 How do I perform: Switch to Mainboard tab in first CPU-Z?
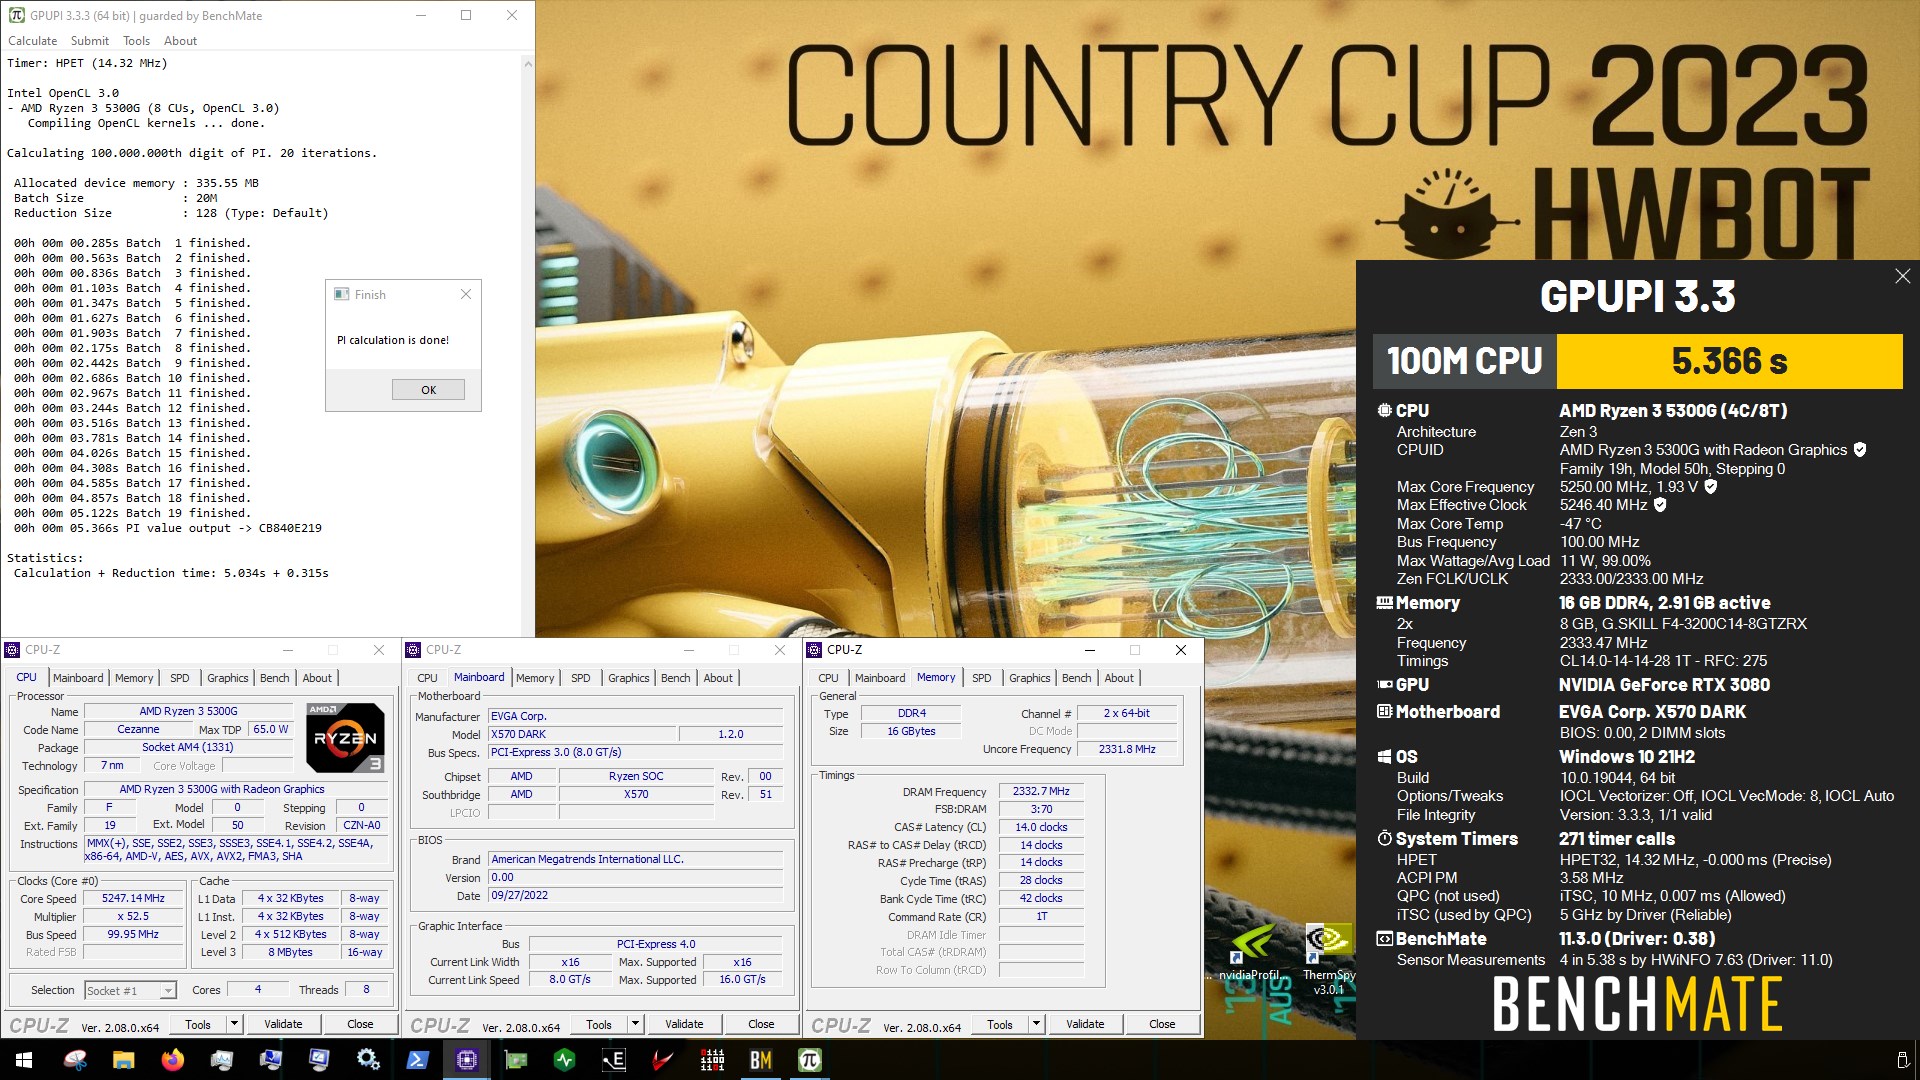click(78, 678)
